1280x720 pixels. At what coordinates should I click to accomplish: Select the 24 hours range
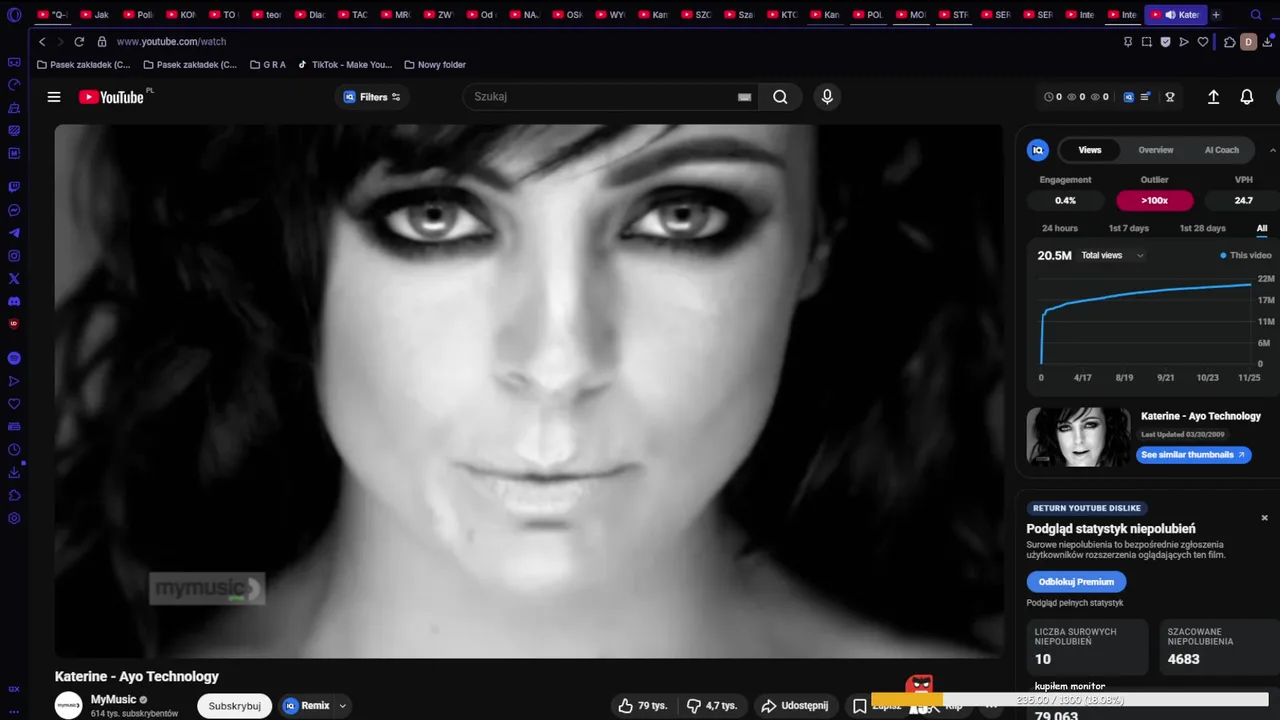coord(1060,228)
